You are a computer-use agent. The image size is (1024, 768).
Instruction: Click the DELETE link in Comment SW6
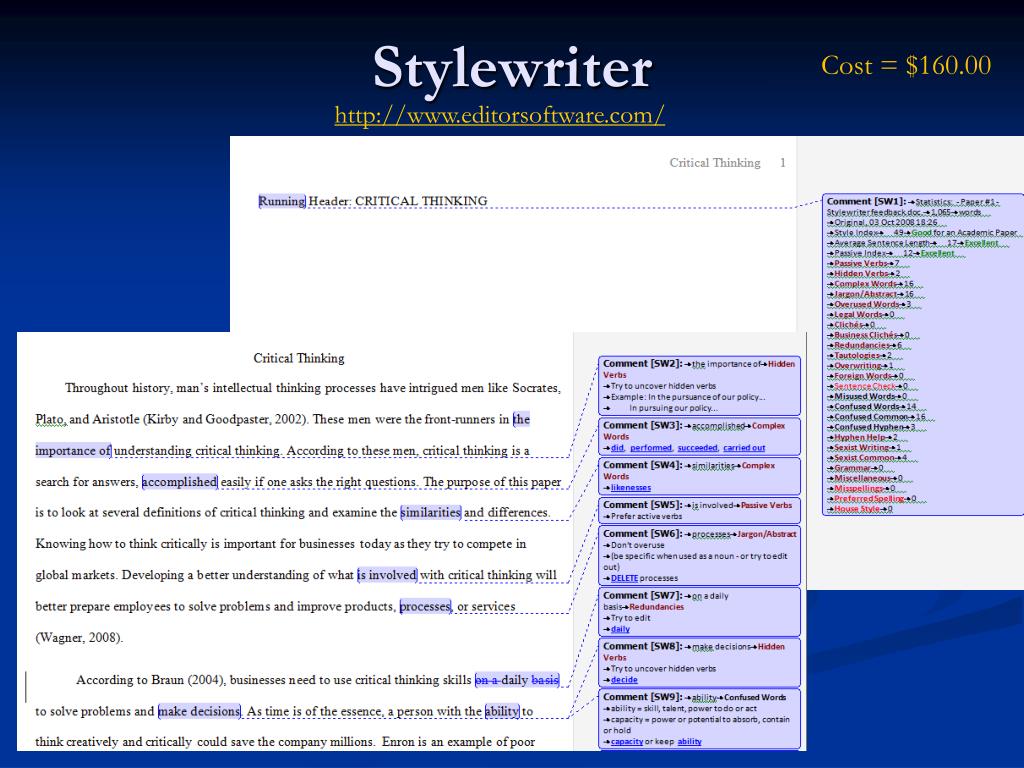click(x=624, y=578)
